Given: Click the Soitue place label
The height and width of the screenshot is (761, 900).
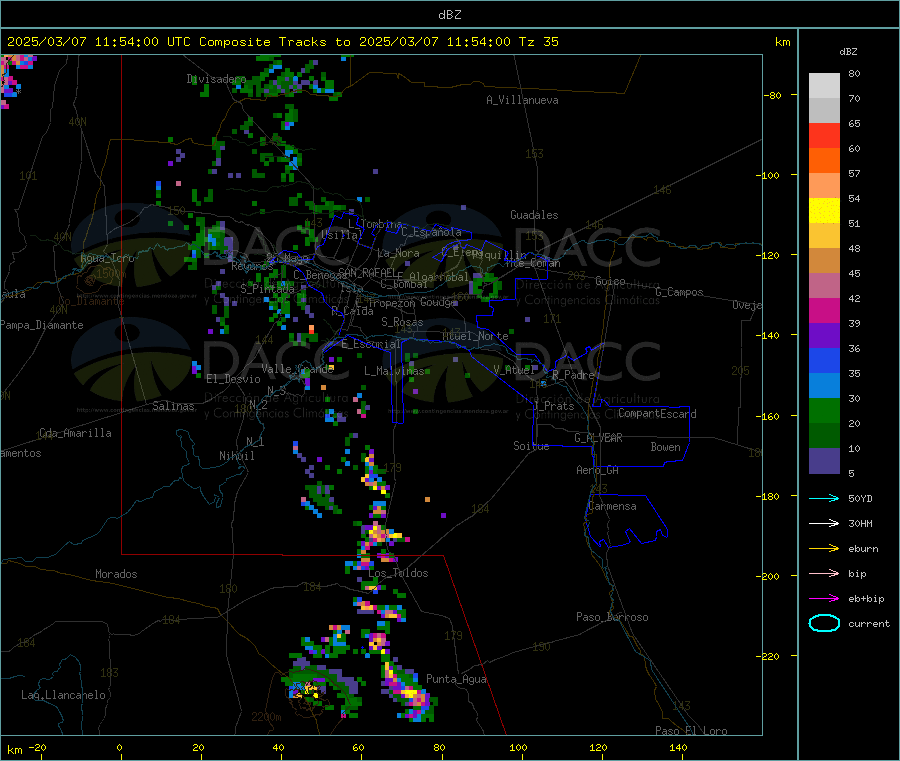Looking at the screenshot, I should (531, 446).
